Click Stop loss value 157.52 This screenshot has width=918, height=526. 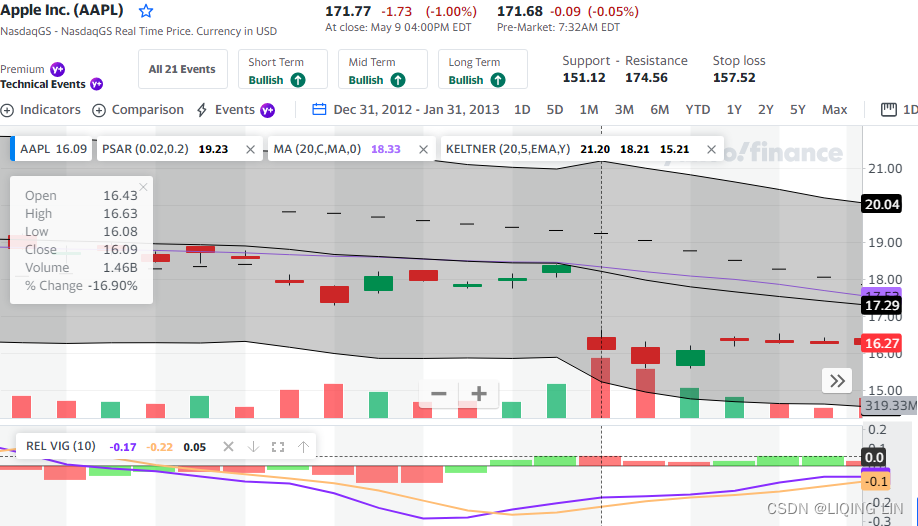734,78
